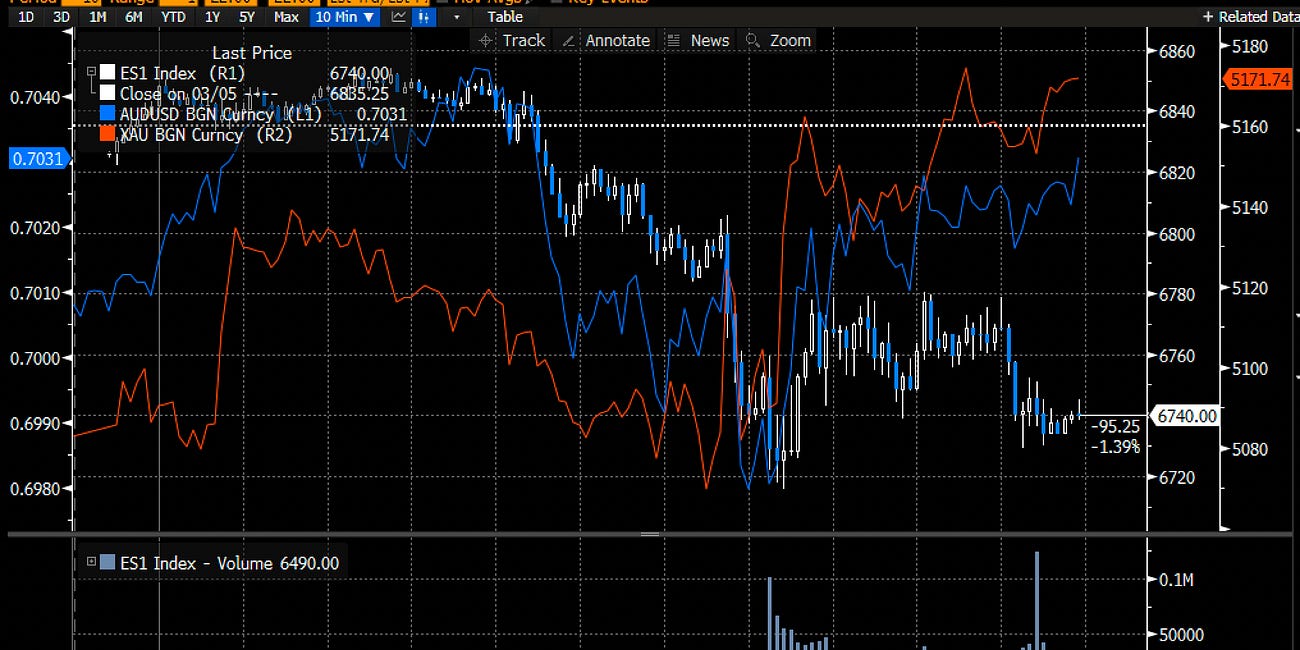Click the 6740.00 last price value in legend
Viewport: 1300px width, 650px height.
pyautogui.click(x=359, y=73)
